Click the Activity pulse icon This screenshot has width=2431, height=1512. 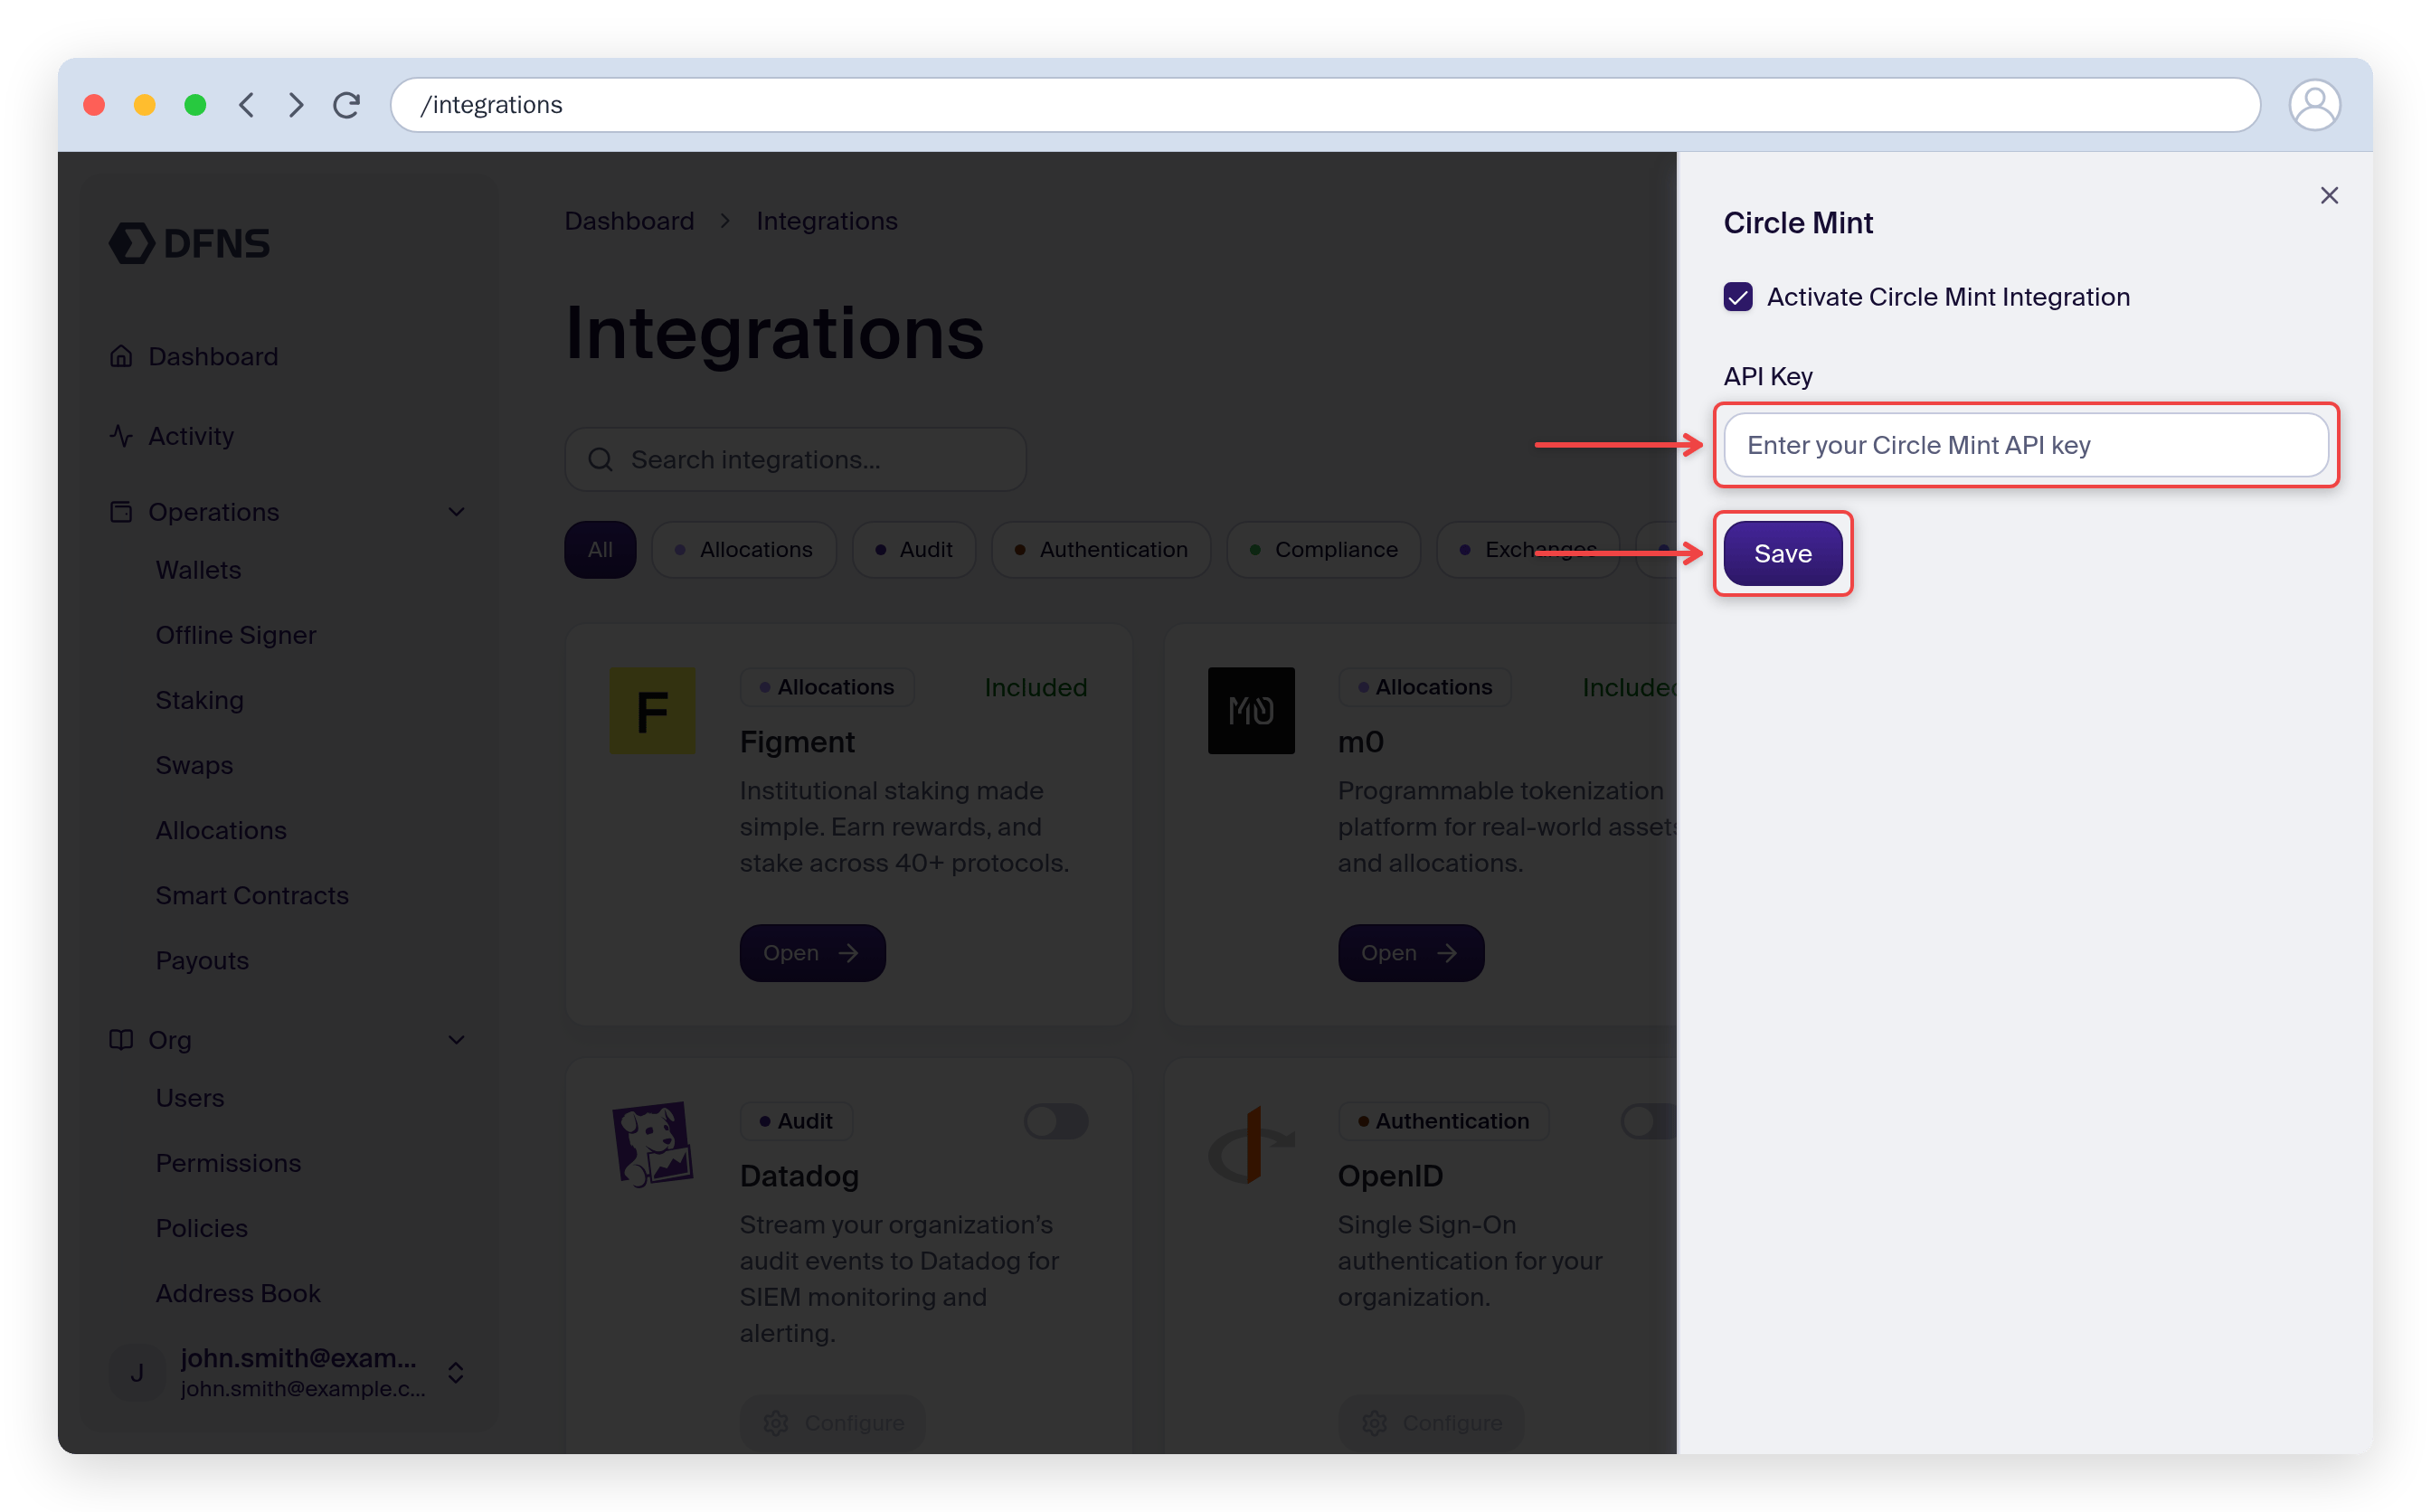pos(121,436)
